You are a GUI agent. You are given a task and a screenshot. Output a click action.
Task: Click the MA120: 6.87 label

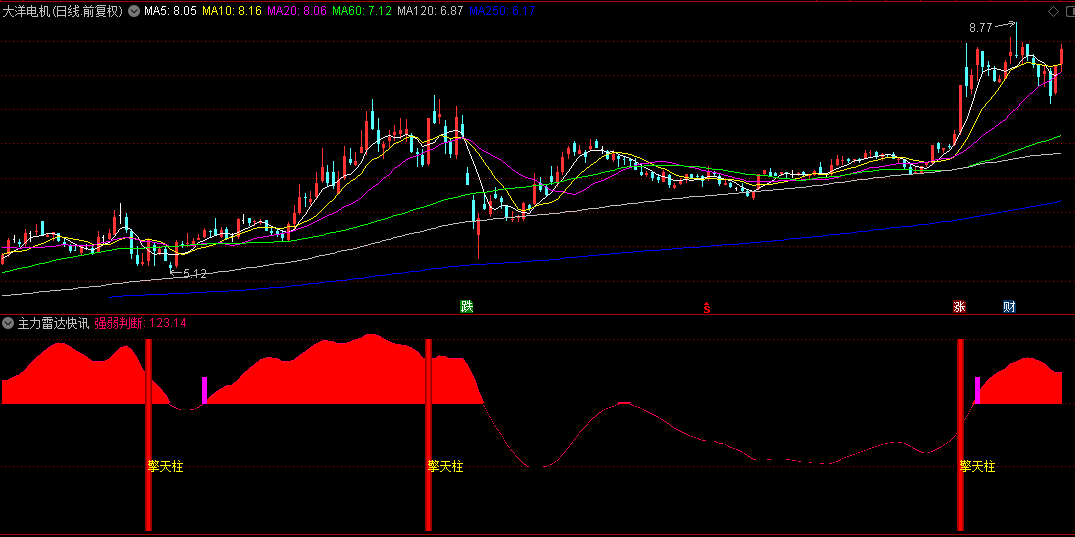(x=431, y=11)
